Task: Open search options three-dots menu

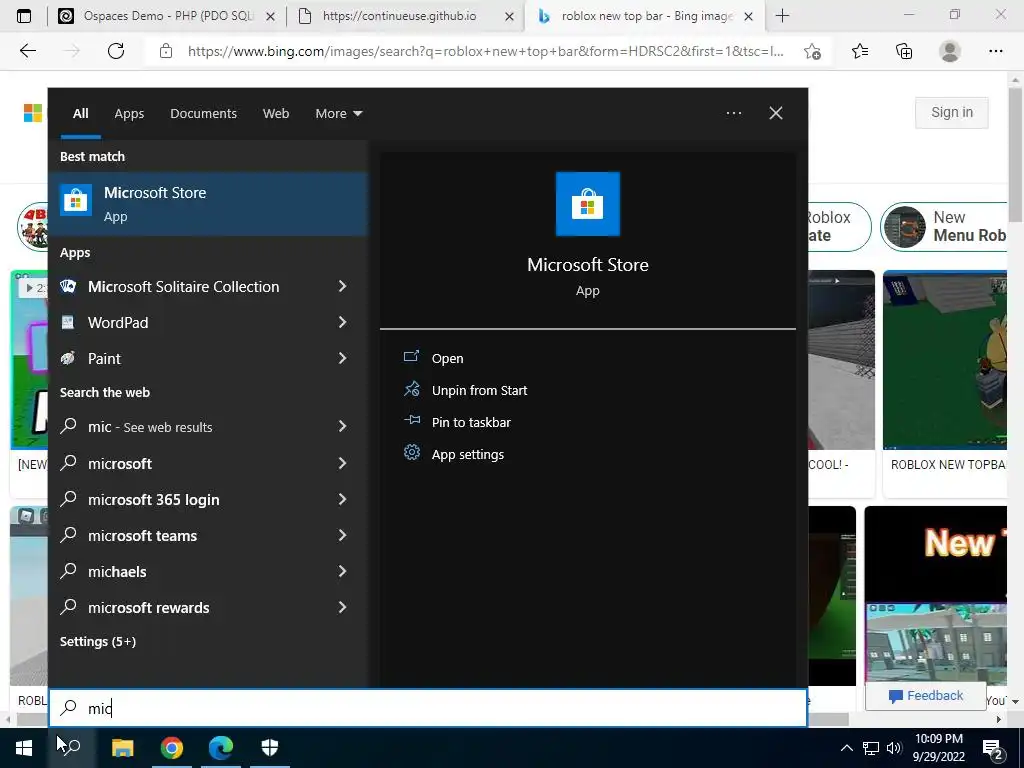Action: [x=734, y=113]
